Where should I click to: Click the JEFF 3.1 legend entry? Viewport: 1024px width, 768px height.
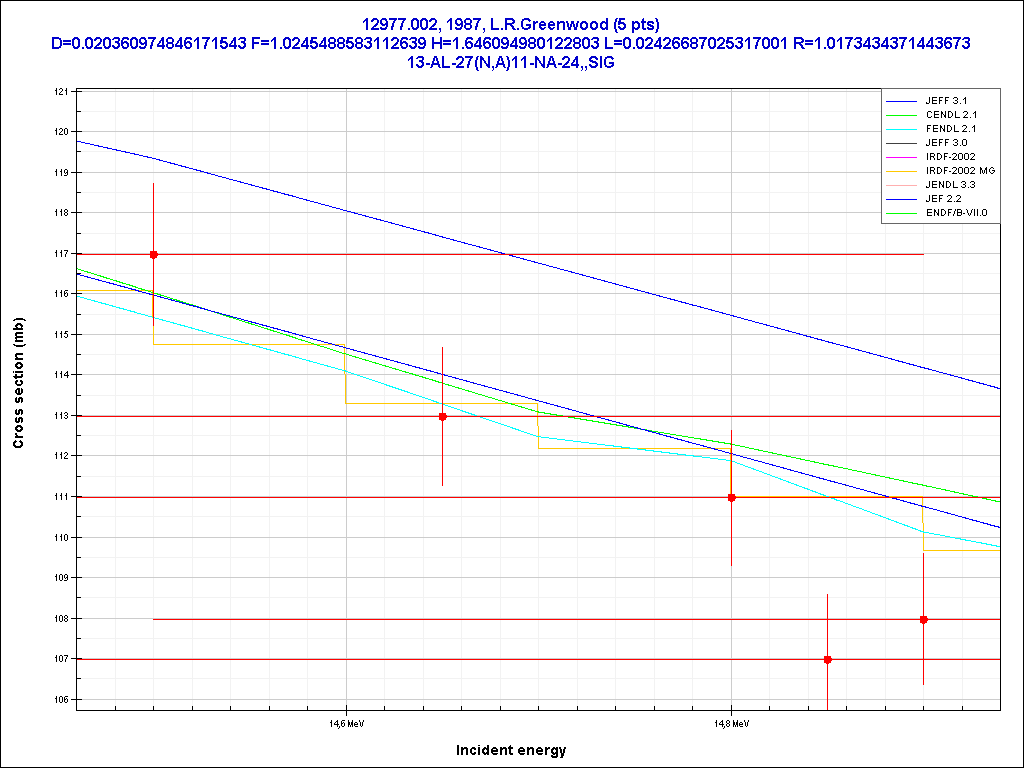(x=946, y=101)
